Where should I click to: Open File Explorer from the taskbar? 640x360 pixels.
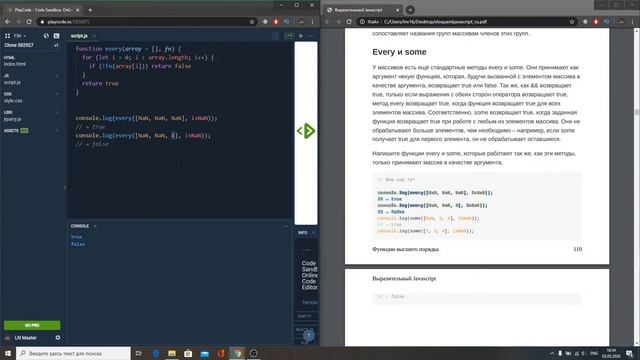[172, 353]
